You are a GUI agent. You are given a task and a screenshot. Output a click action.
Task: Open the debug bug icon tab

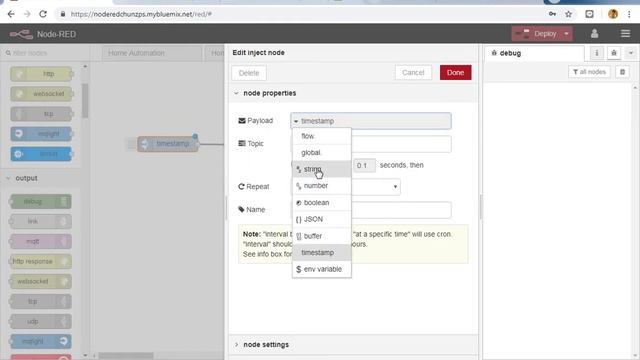pyautogui.click(x=613, y=53)
